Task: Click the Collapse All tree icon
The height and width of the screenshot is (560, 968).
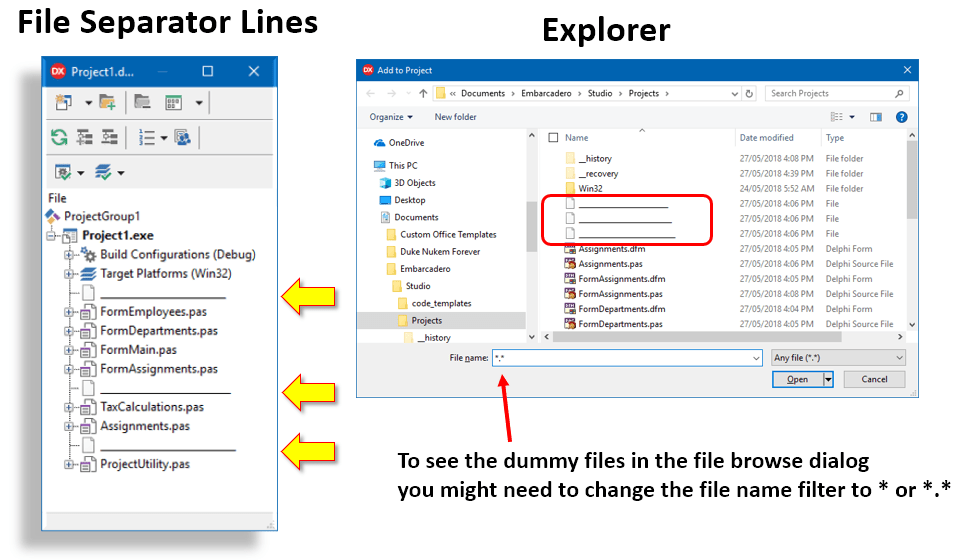Action: point(109,137)
